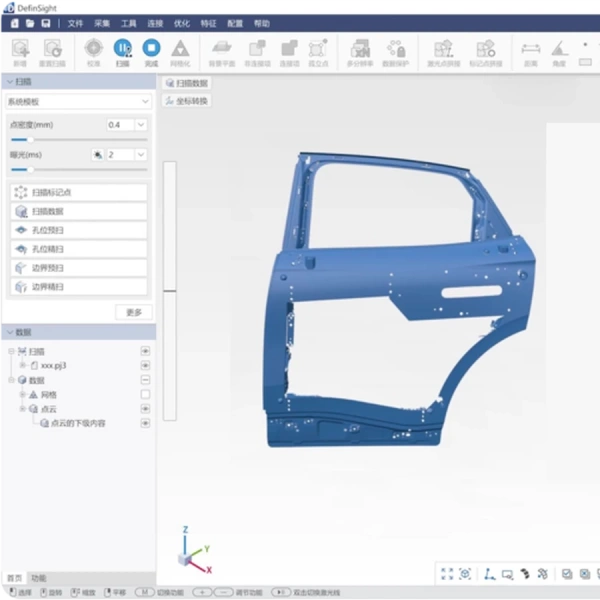Click the save disk icon

46,23
